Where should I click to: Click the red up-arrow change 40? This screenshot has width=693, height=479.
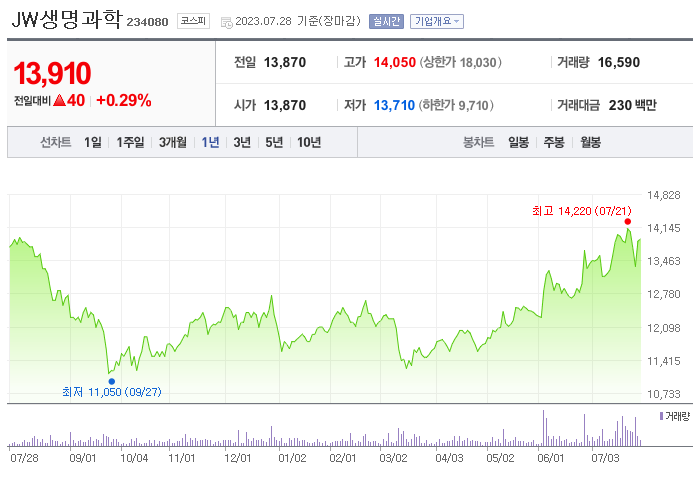coord(69,101)
